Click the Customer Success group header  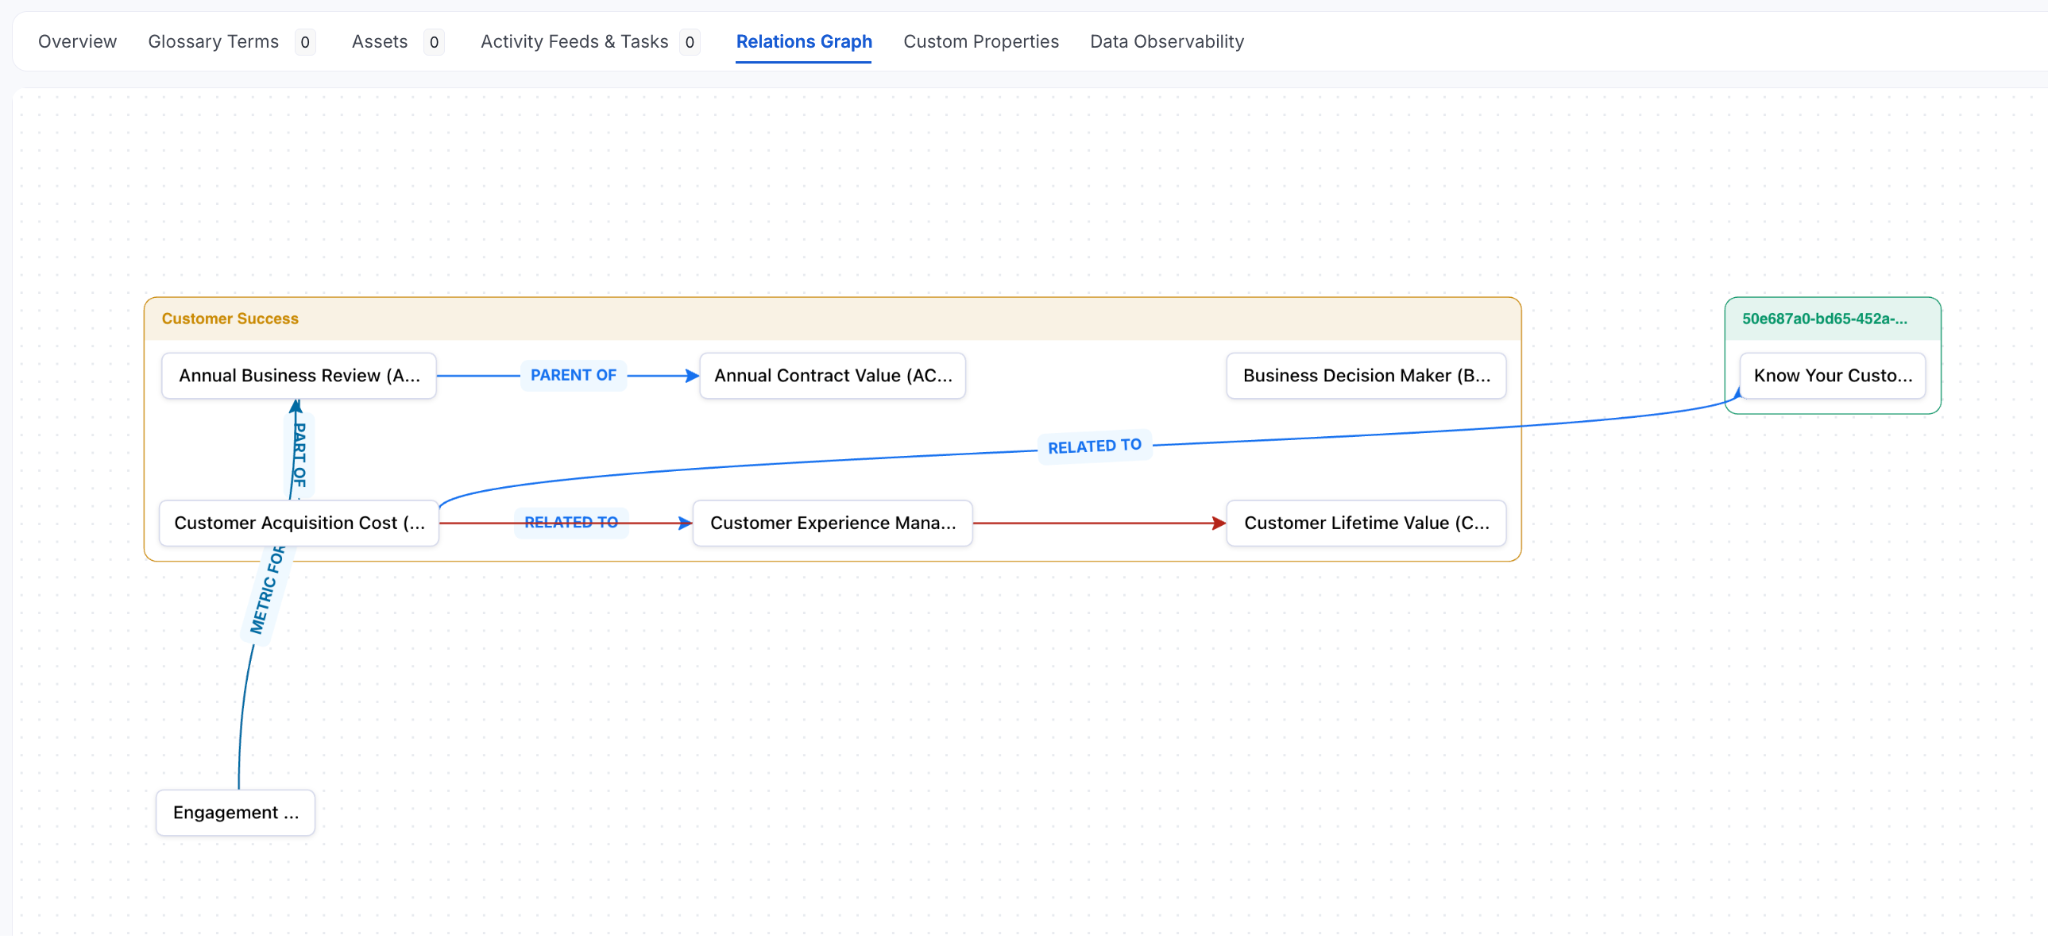click(x=230, y=319)
